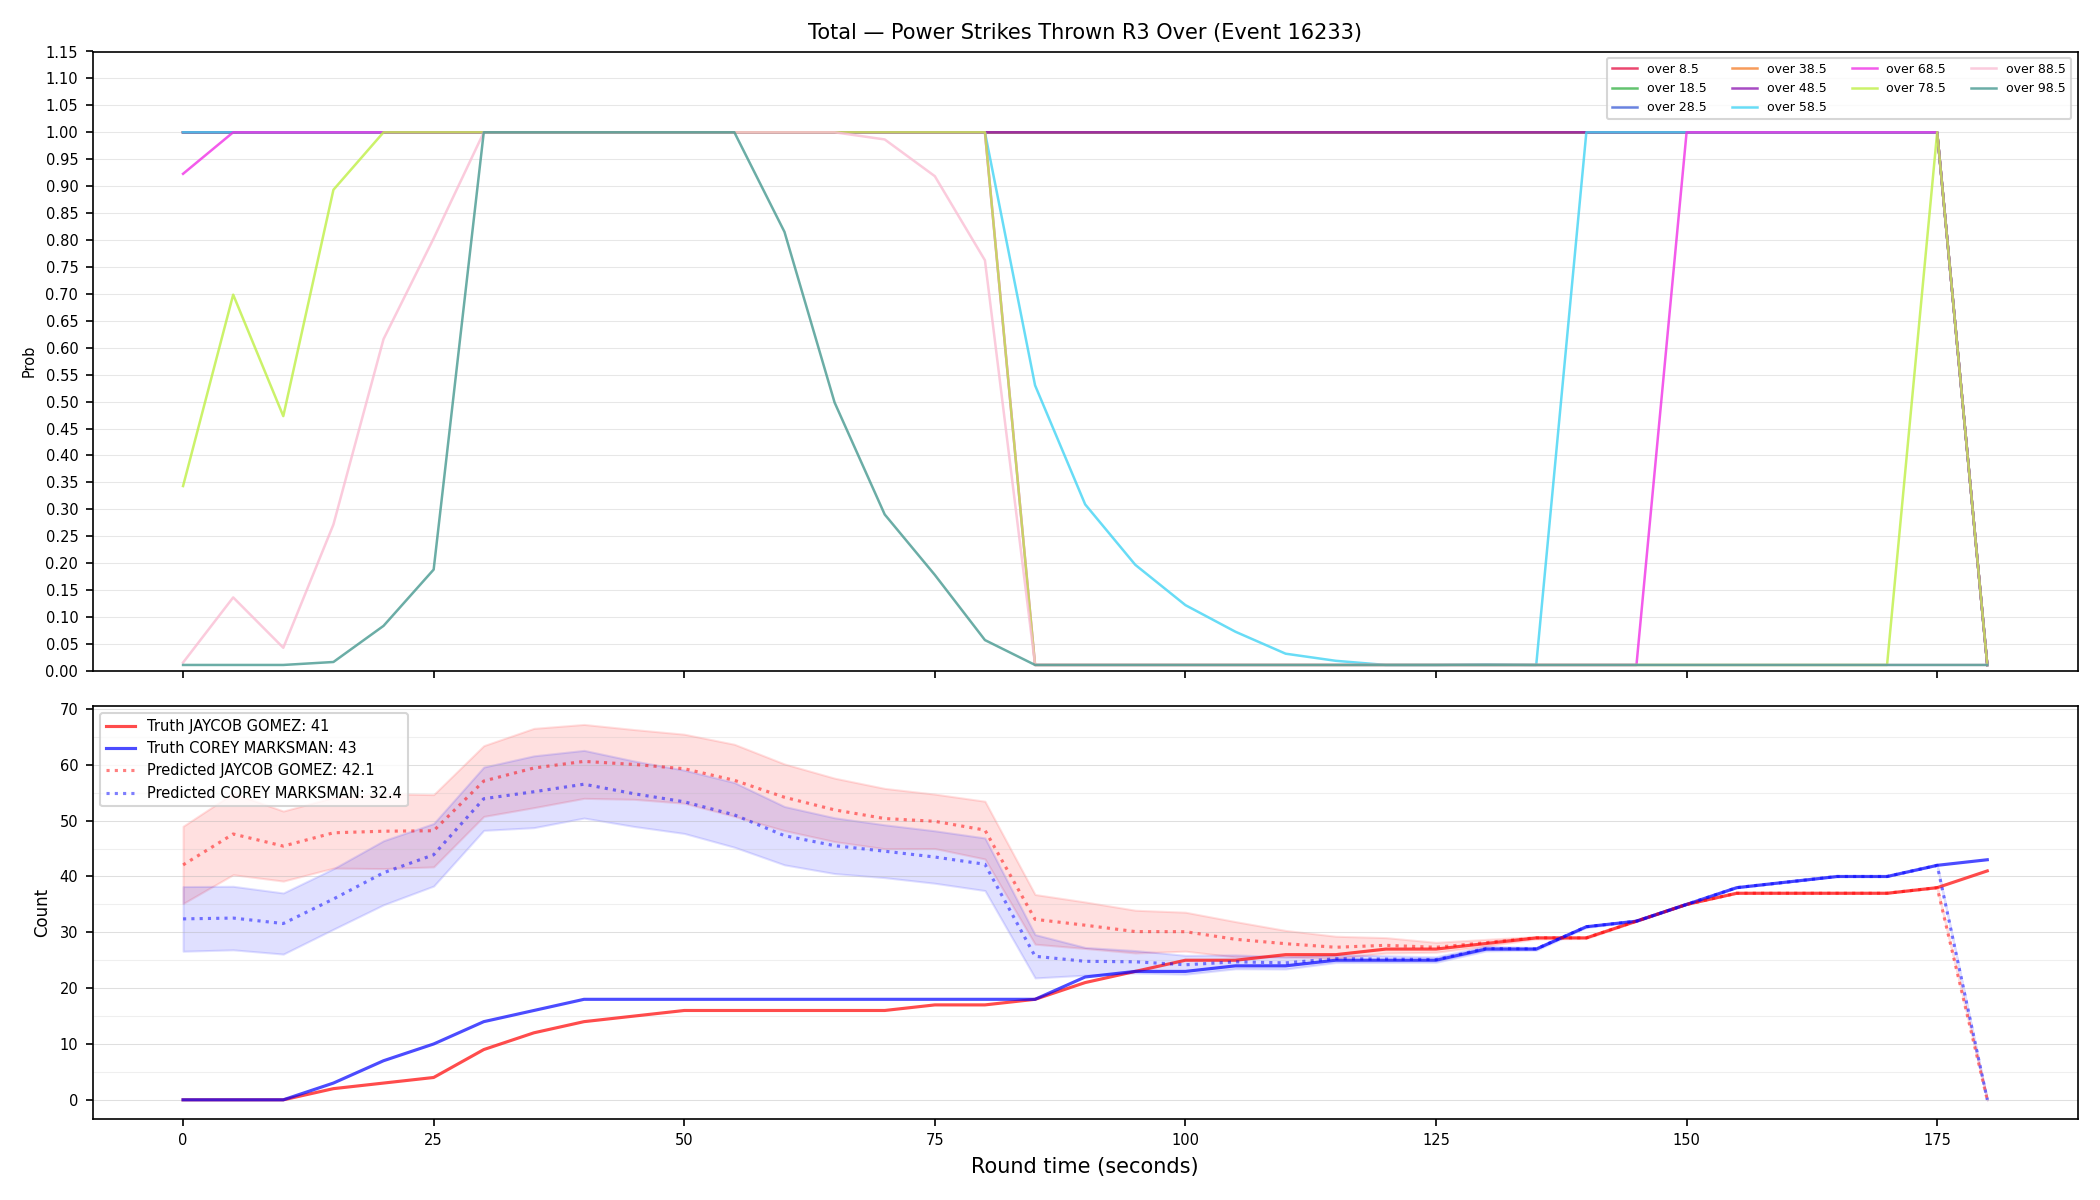Click the 10 tick on the Count axis

pos(69,1044)
